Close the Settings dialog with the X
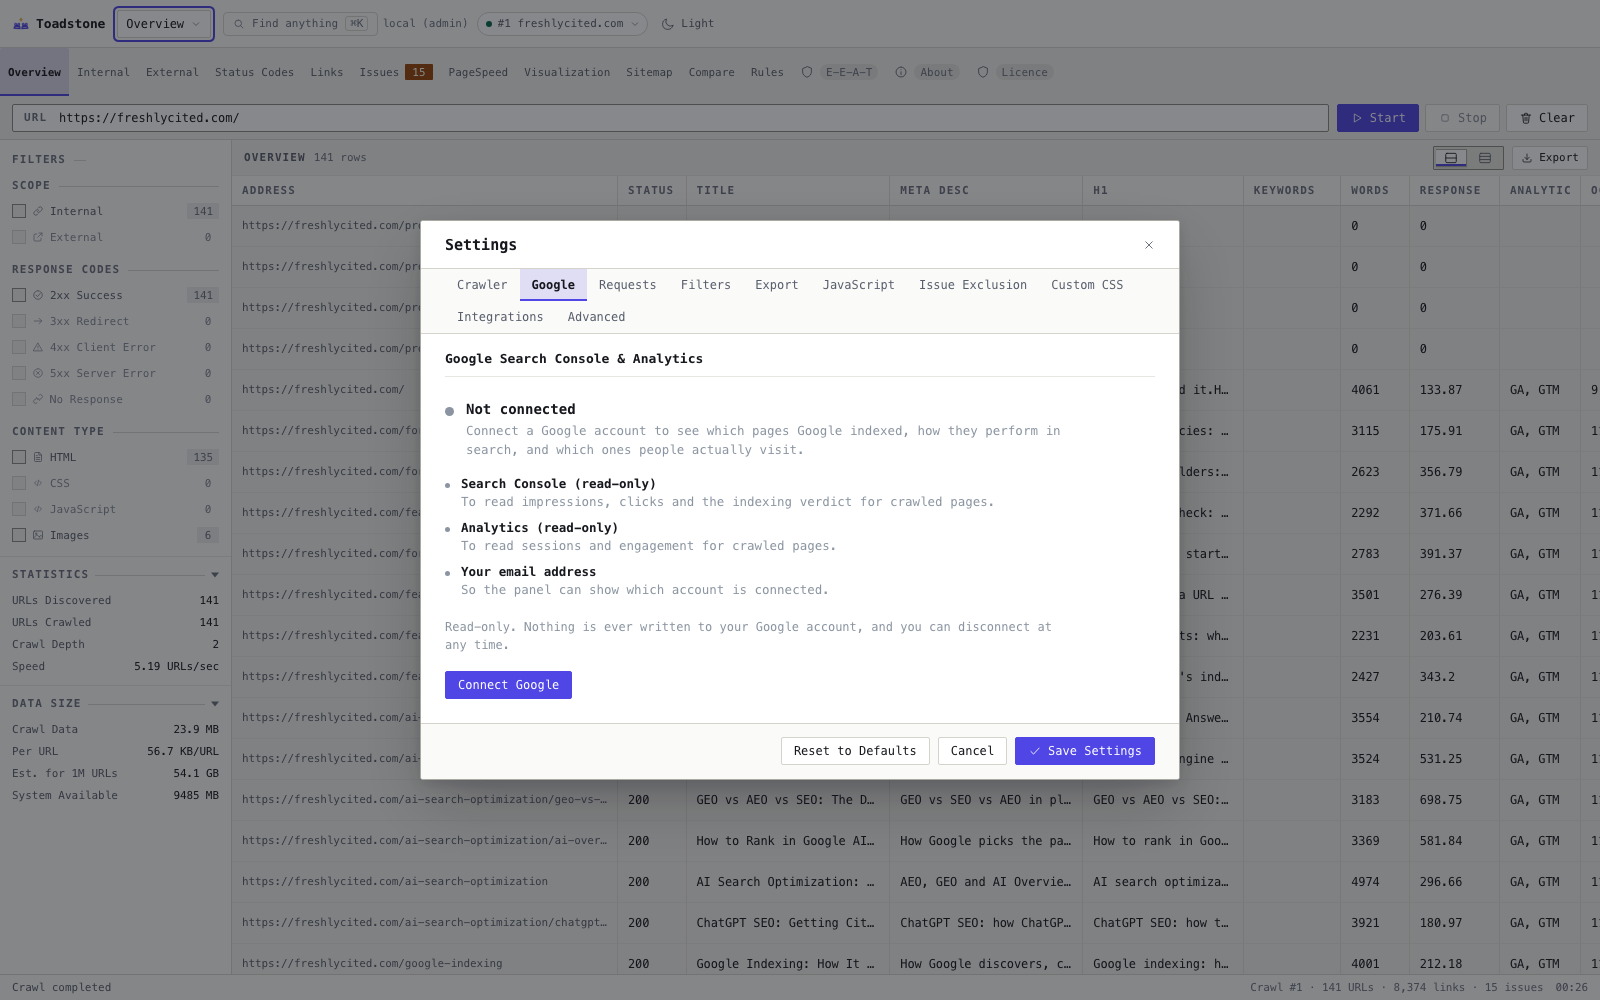 tap(1149, 245)
